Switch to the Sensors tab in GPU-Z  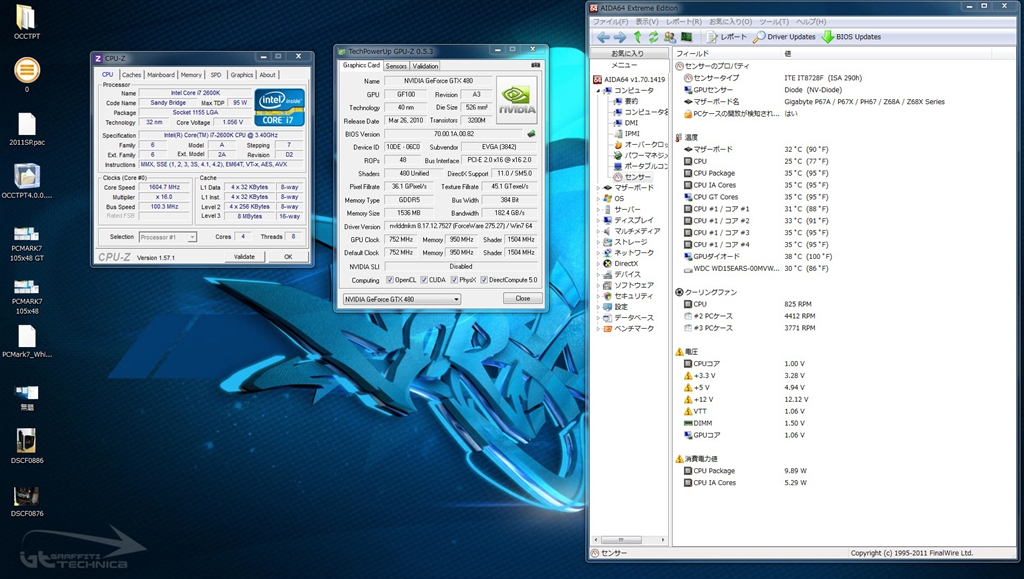click(396, 66)
